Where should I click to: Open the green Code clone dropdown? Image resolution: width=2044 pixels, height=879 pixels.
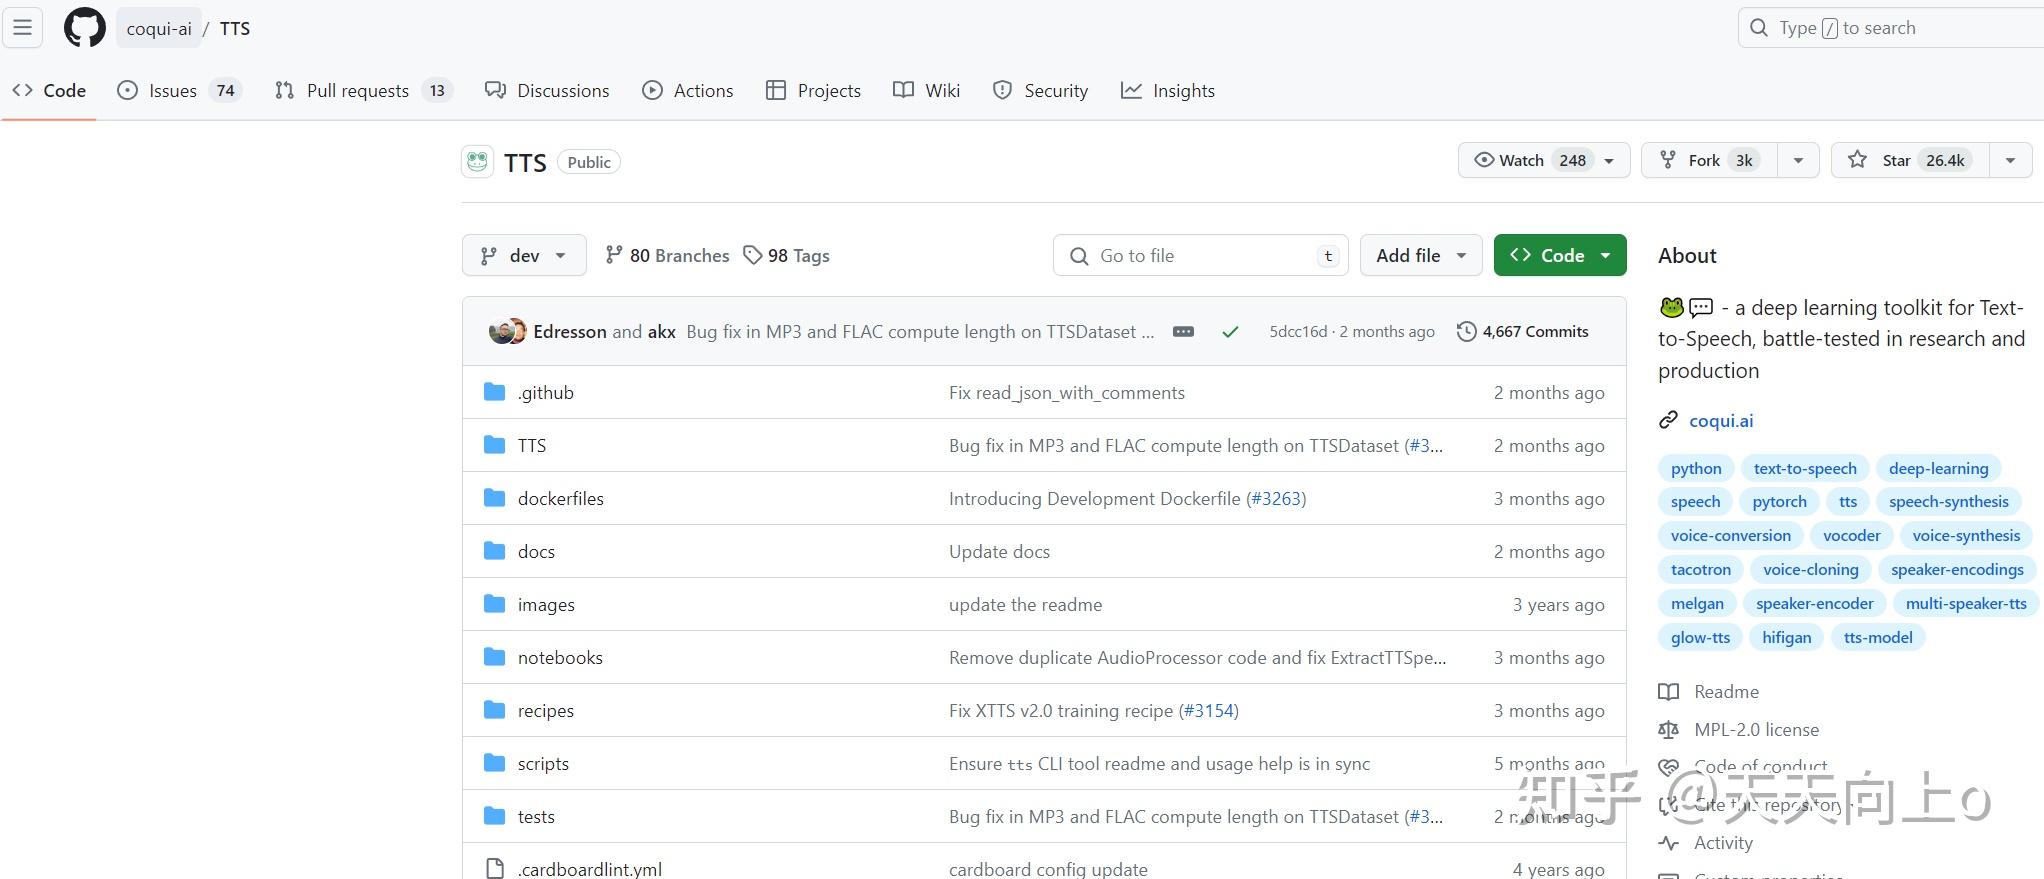click(x=1560, y=256)
